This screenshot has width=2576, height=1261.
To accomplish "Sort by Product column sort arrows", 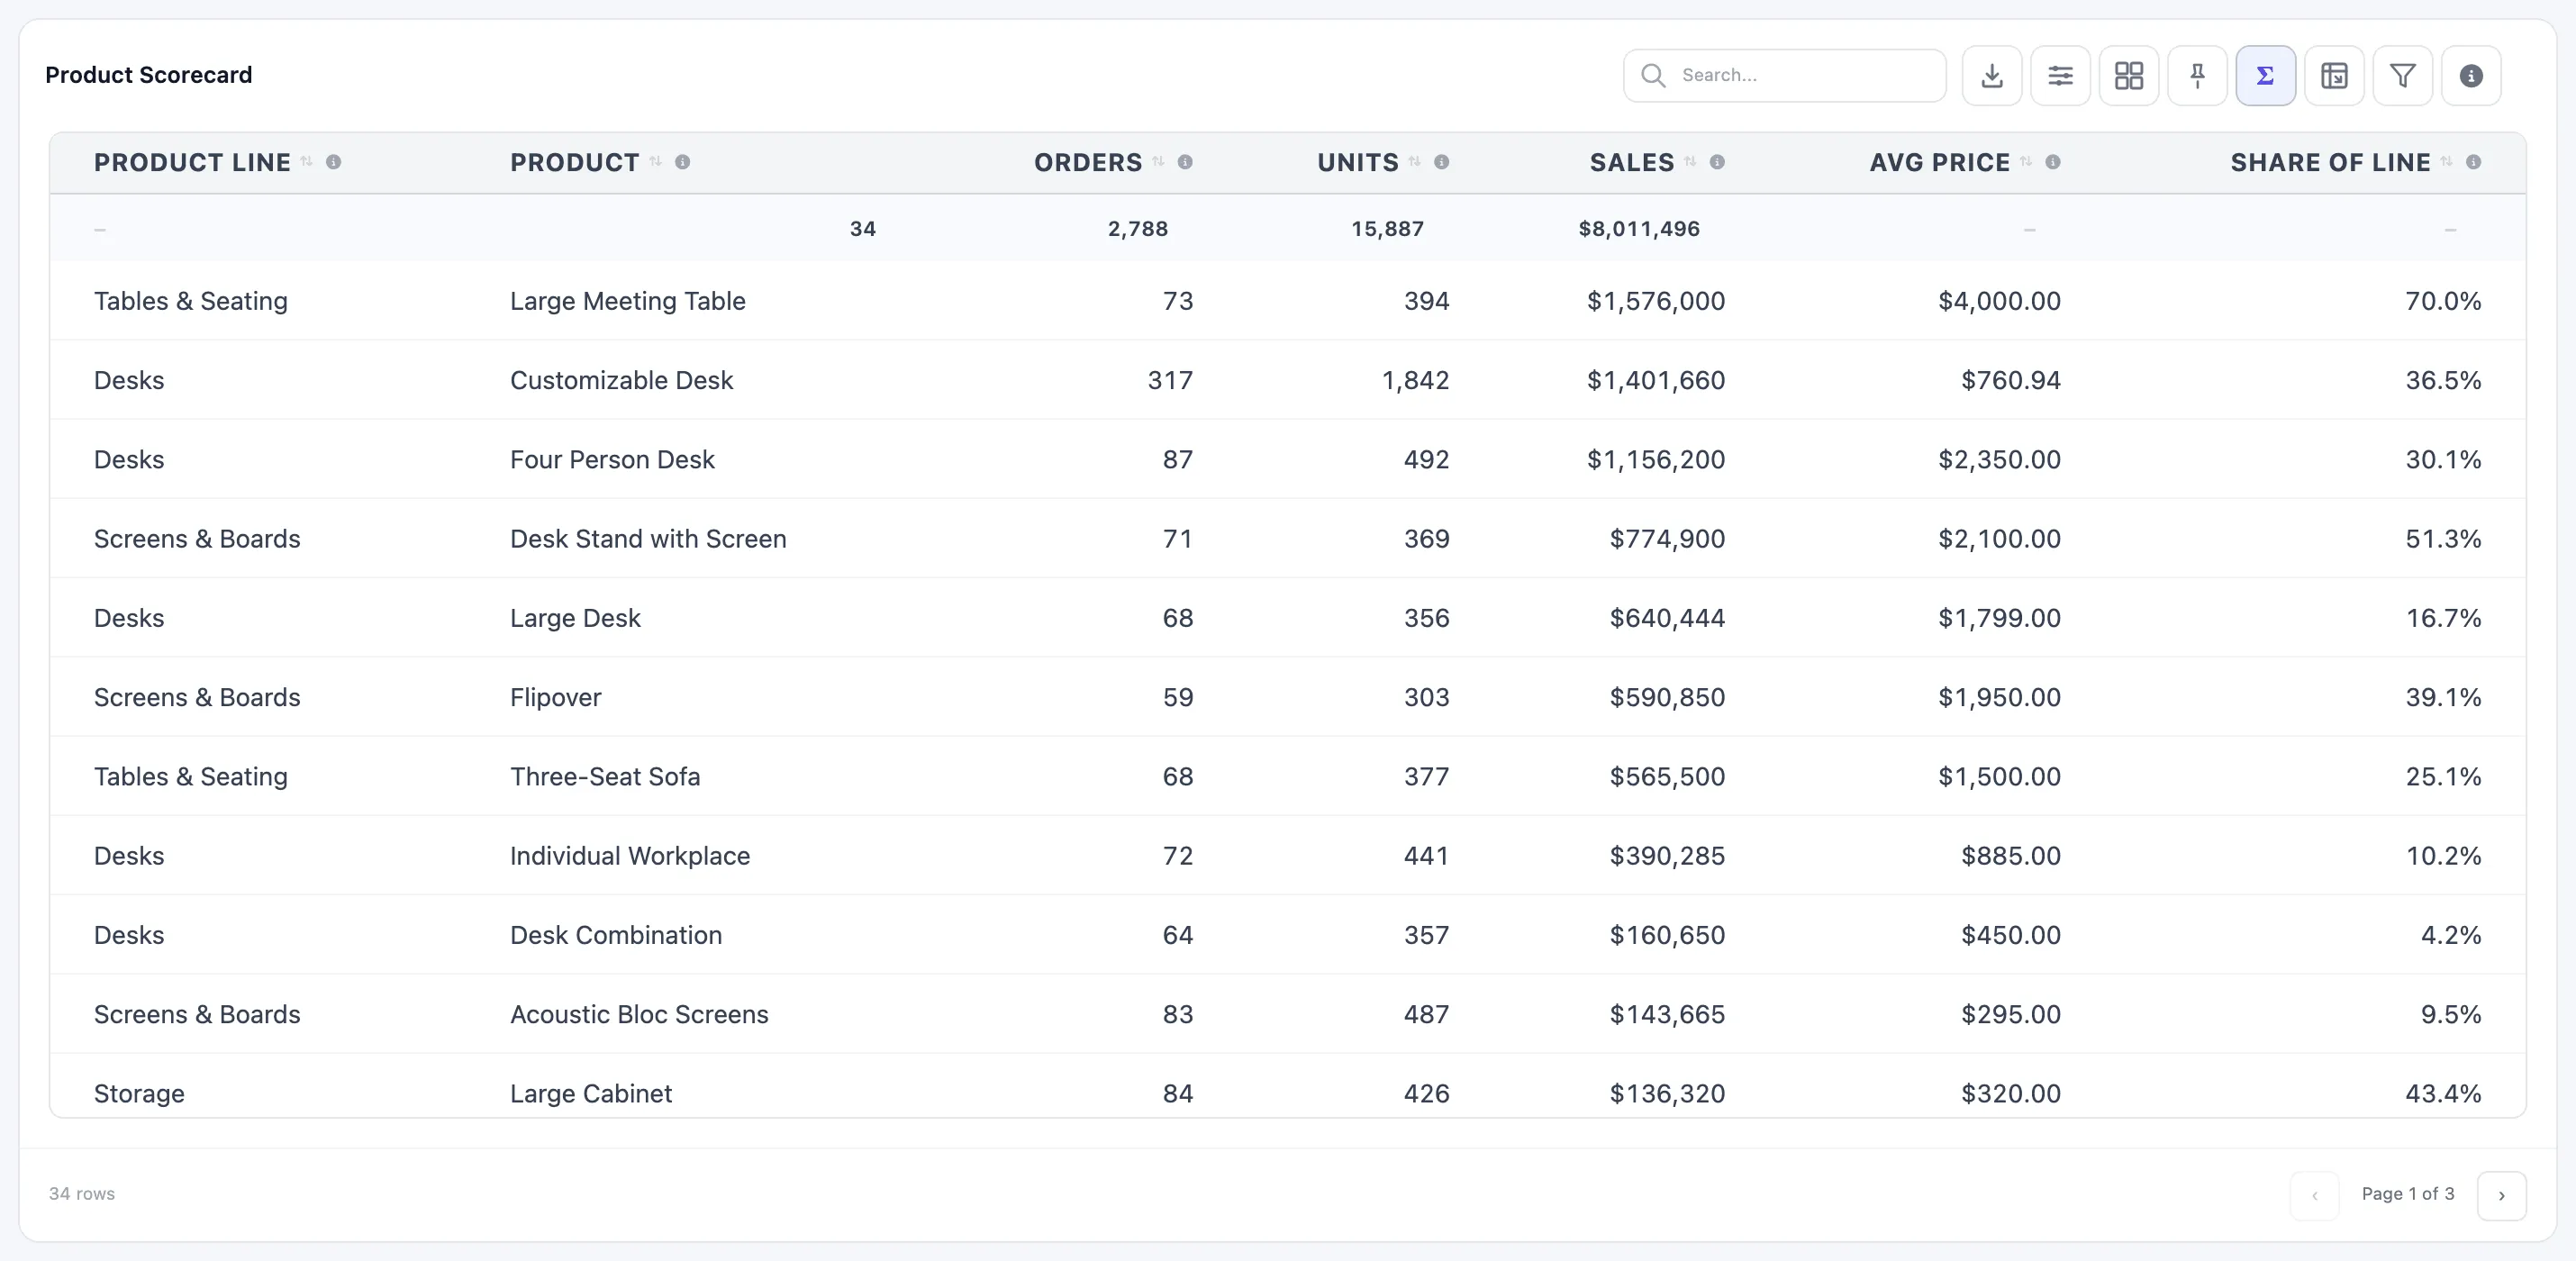I will point(656,162).
